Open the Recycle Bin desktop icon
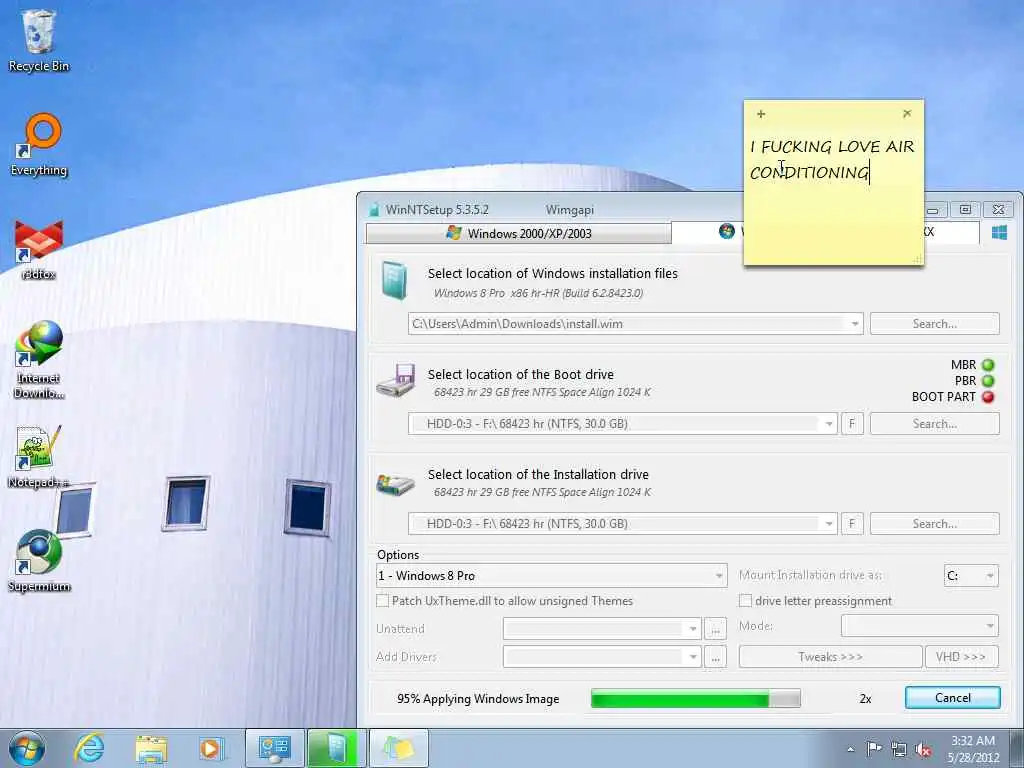The height and width of the screenshot is (768, 1024). (39, 39)
